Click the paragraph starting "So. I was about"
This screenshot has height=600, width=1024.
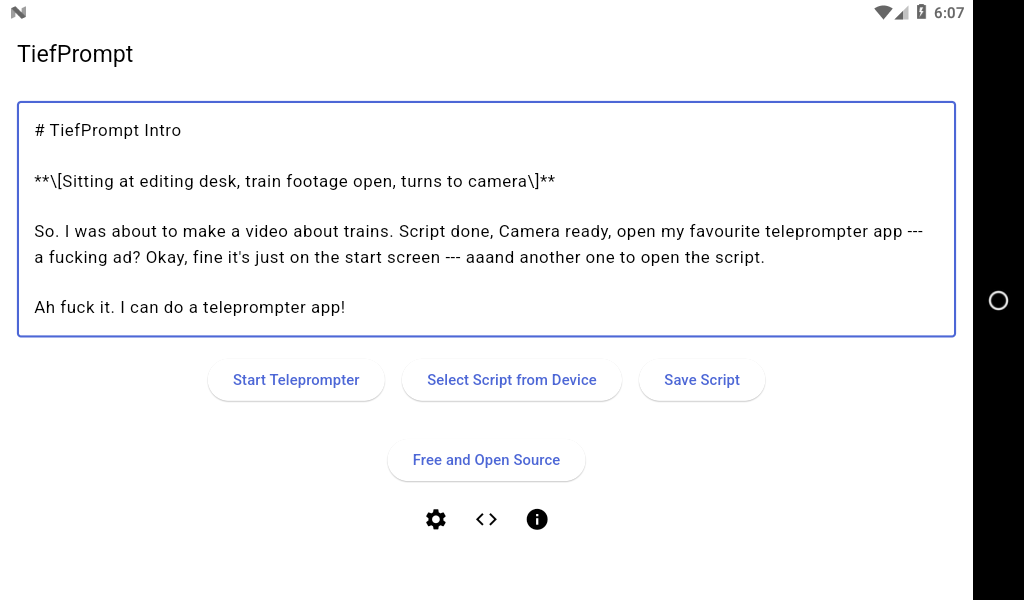478,244
